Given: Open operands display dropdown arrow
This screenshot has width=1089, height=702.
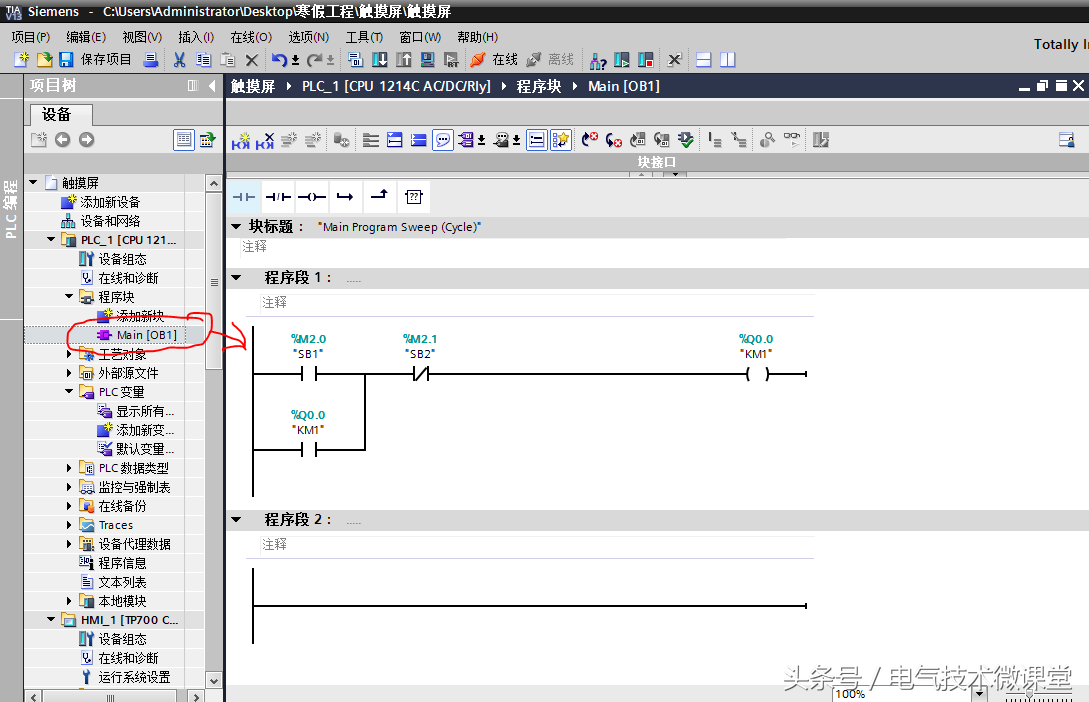Looking at the screenshot, I should tap(481, 141).
